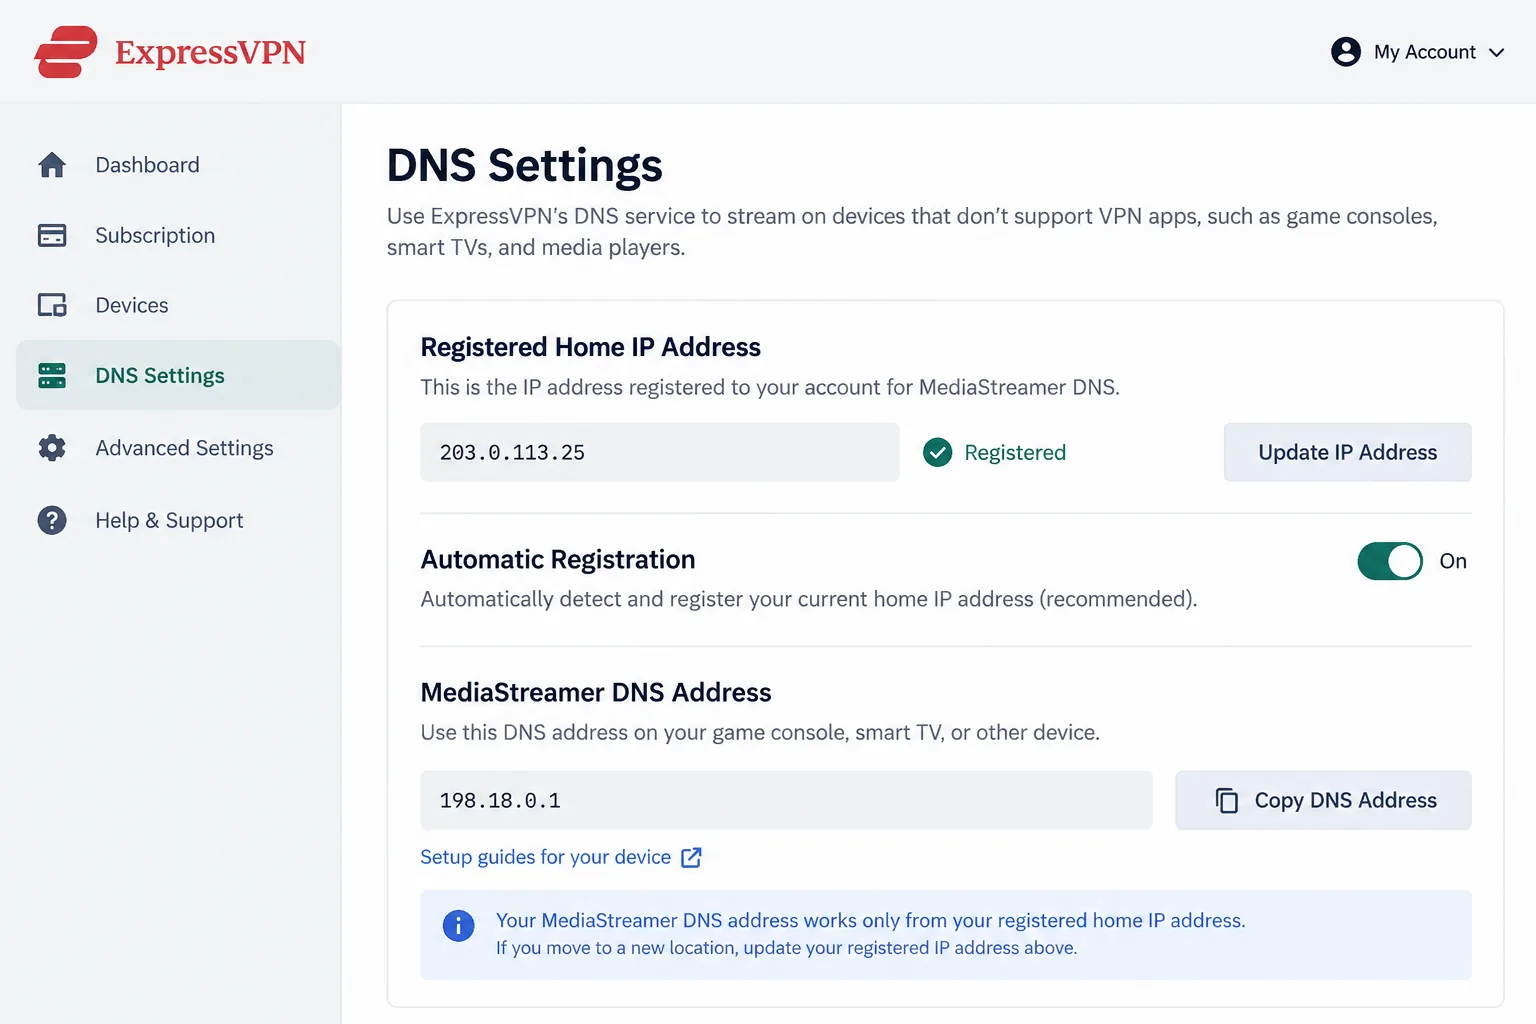Click 'This is the IP address registered' description
Image resolution: width=1536 pixels, height=1024 pixels.
point(769,387)
